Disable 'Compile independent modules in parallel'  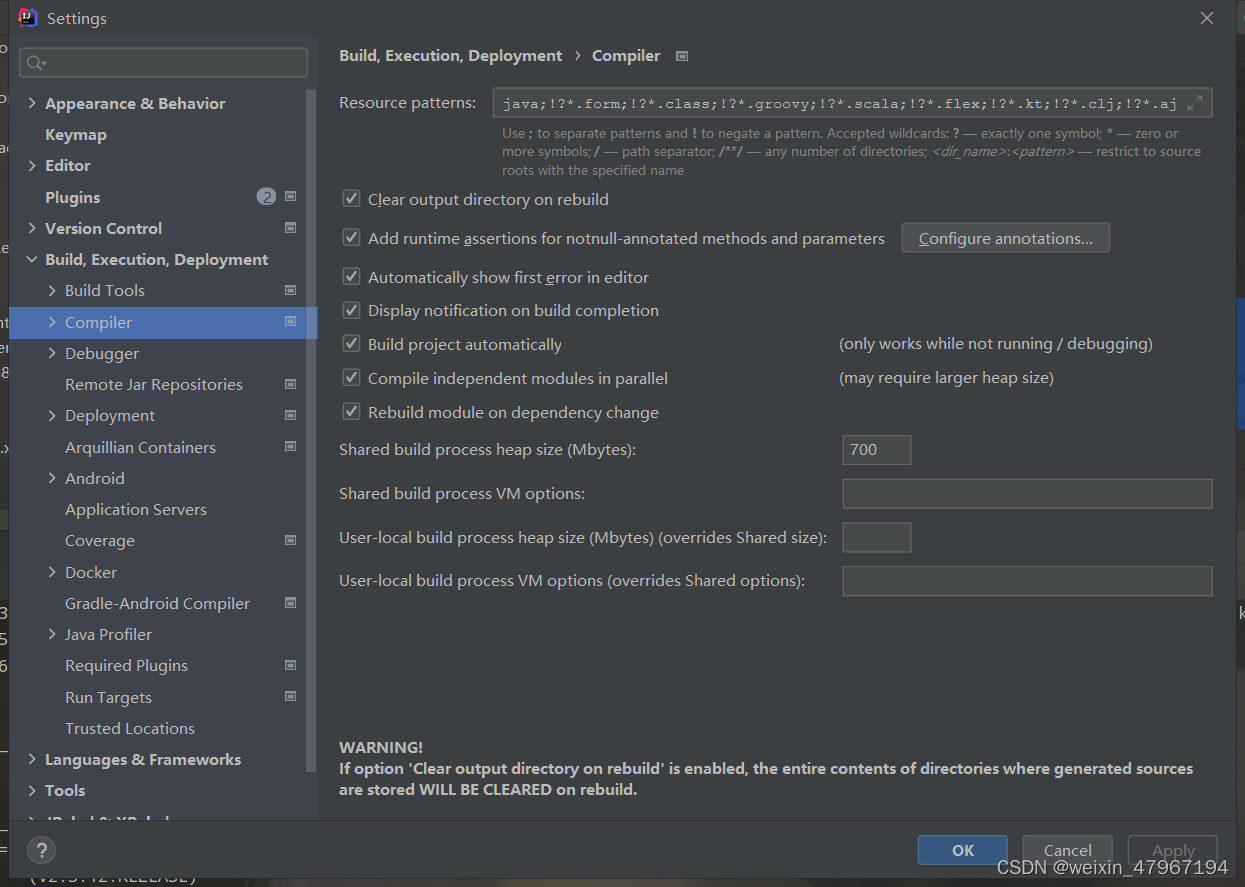[351, 378]
